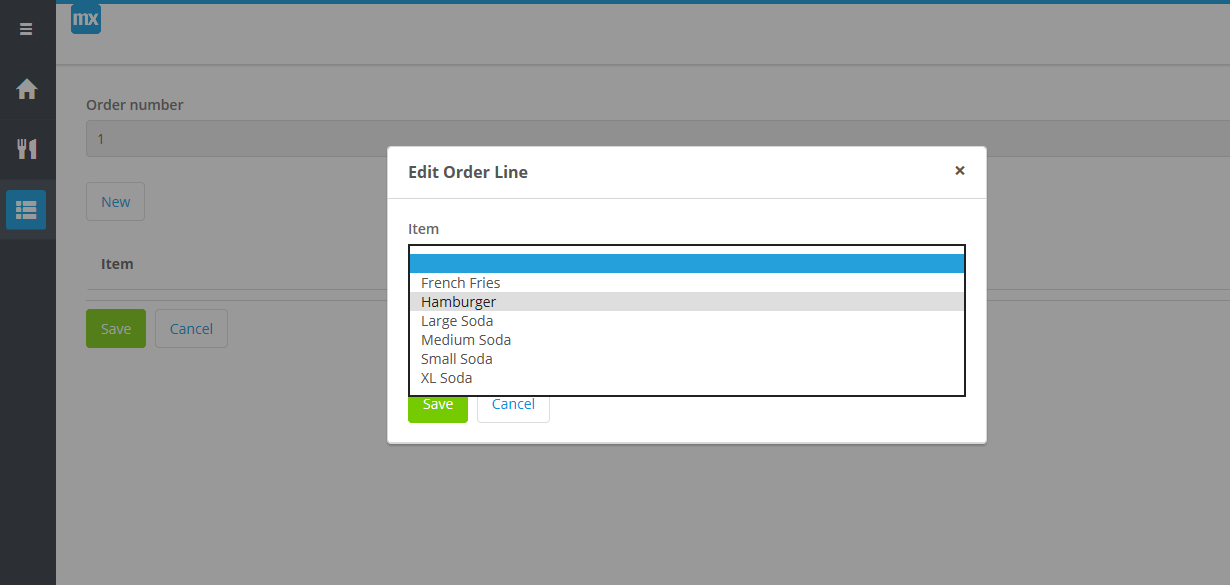1230x585 pixels.
Task: Click Cancel on the order form
Action: 191,328
